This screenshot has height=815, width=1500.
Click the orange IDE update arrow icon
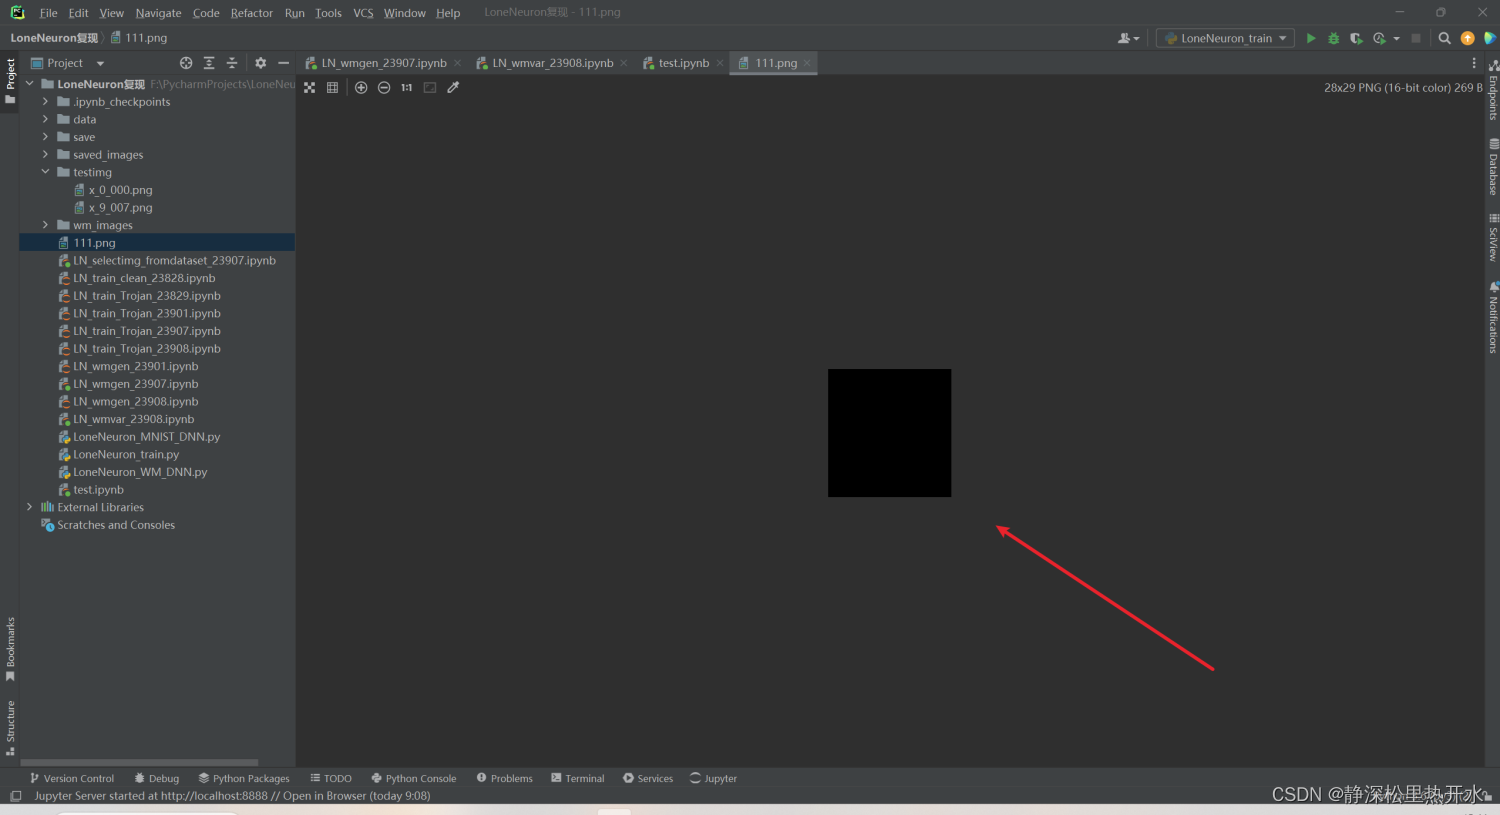[1468, 38]
